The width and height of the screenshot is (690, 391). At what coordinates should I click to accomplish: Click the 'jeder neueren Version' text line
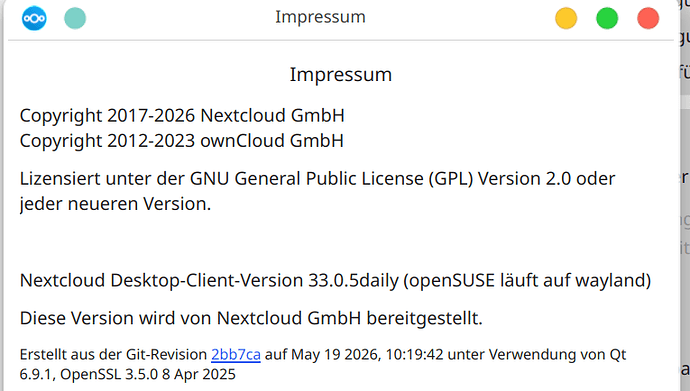[x=115, y=204]
